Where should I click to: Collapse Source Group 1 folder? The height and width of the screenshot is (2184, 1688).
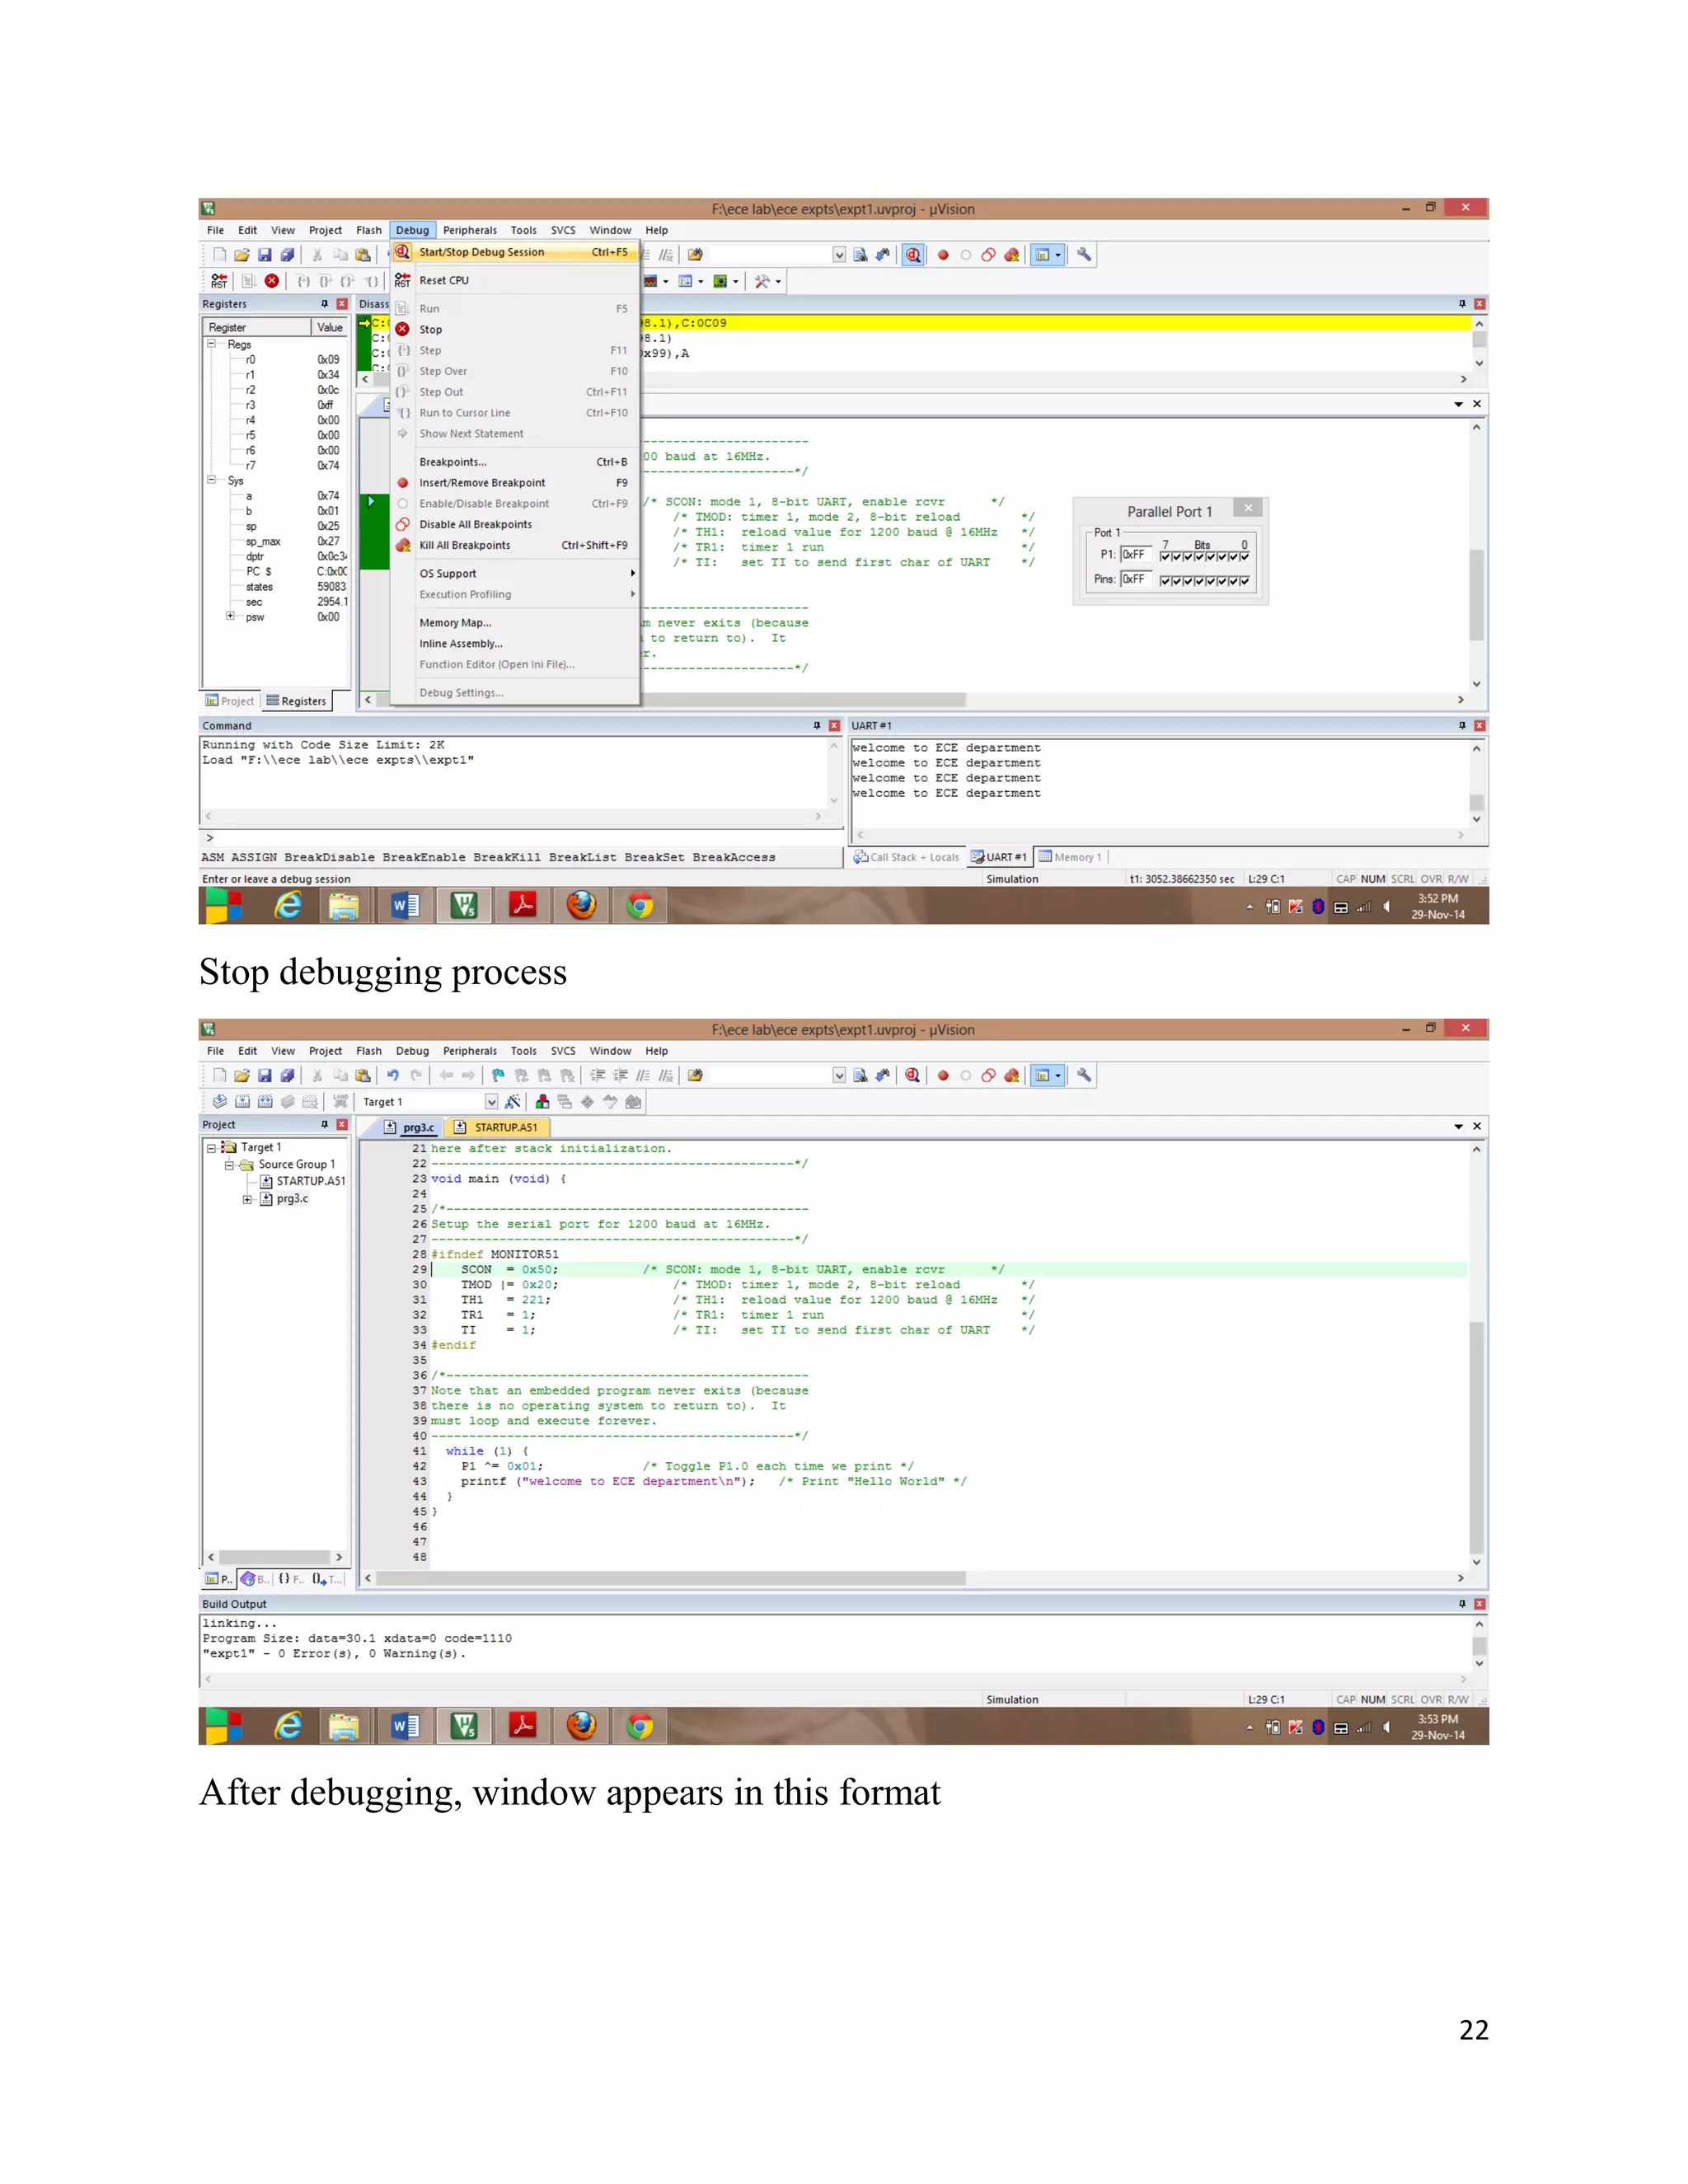(x=229, y=1165)
